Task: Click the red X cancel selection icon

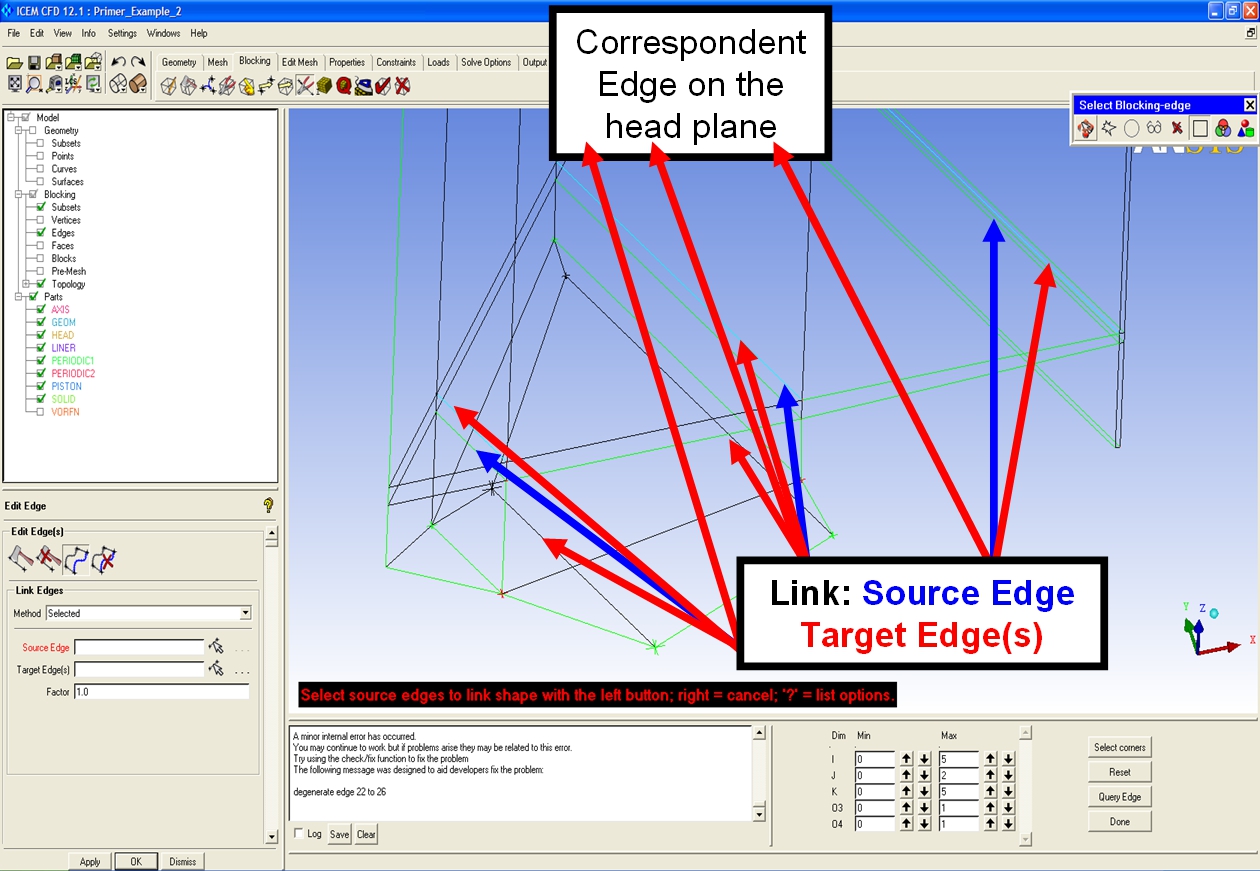Action: (x=1177, y=128)
